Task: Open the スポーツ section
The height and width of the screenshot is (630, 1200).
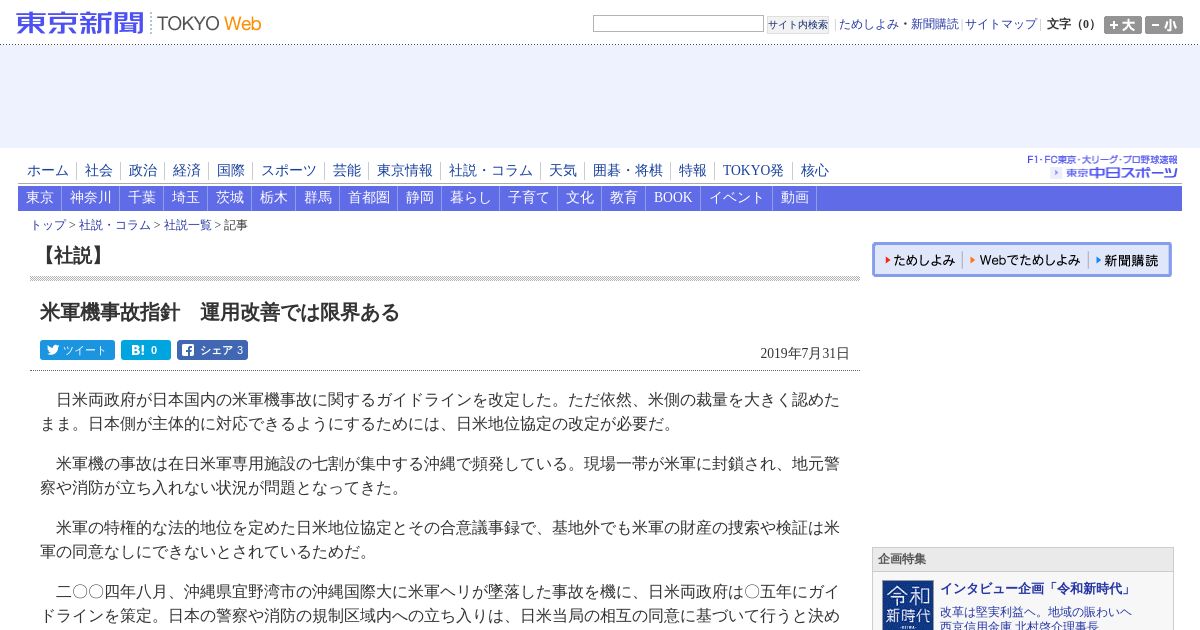Action: pyautogui.click(x=289, y=171)
